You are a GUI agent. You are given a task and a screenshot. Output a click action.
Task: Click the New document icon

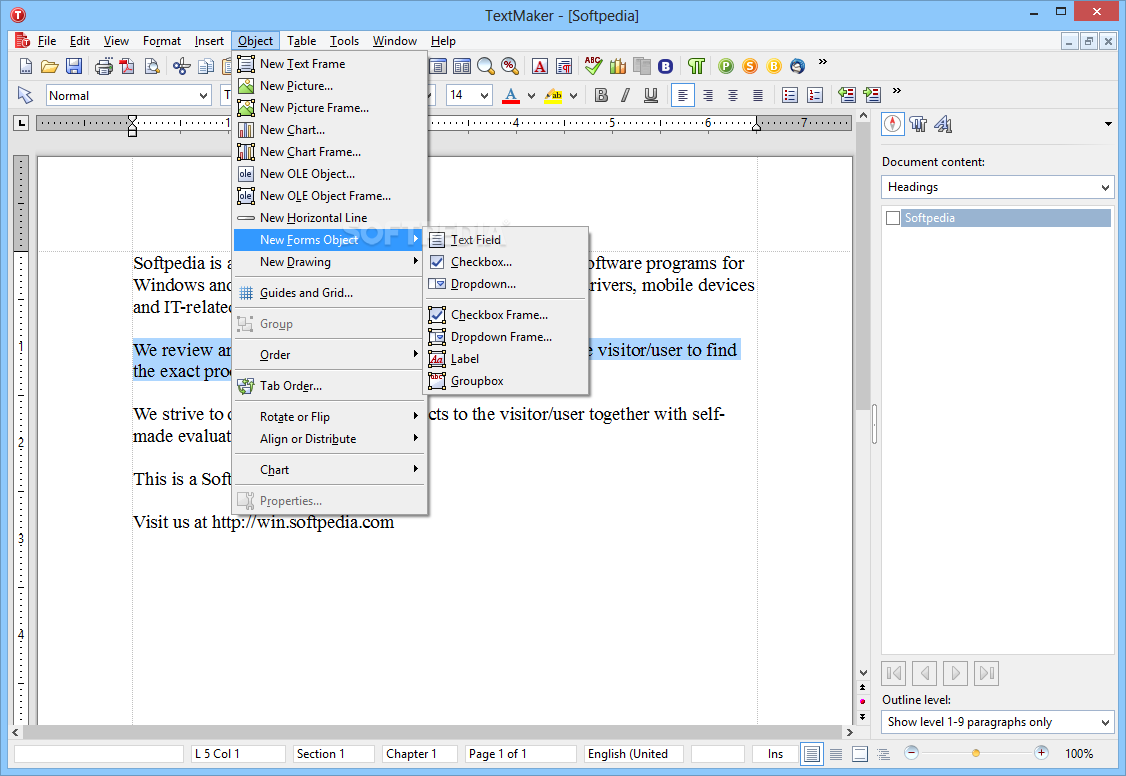pos(26,67)
